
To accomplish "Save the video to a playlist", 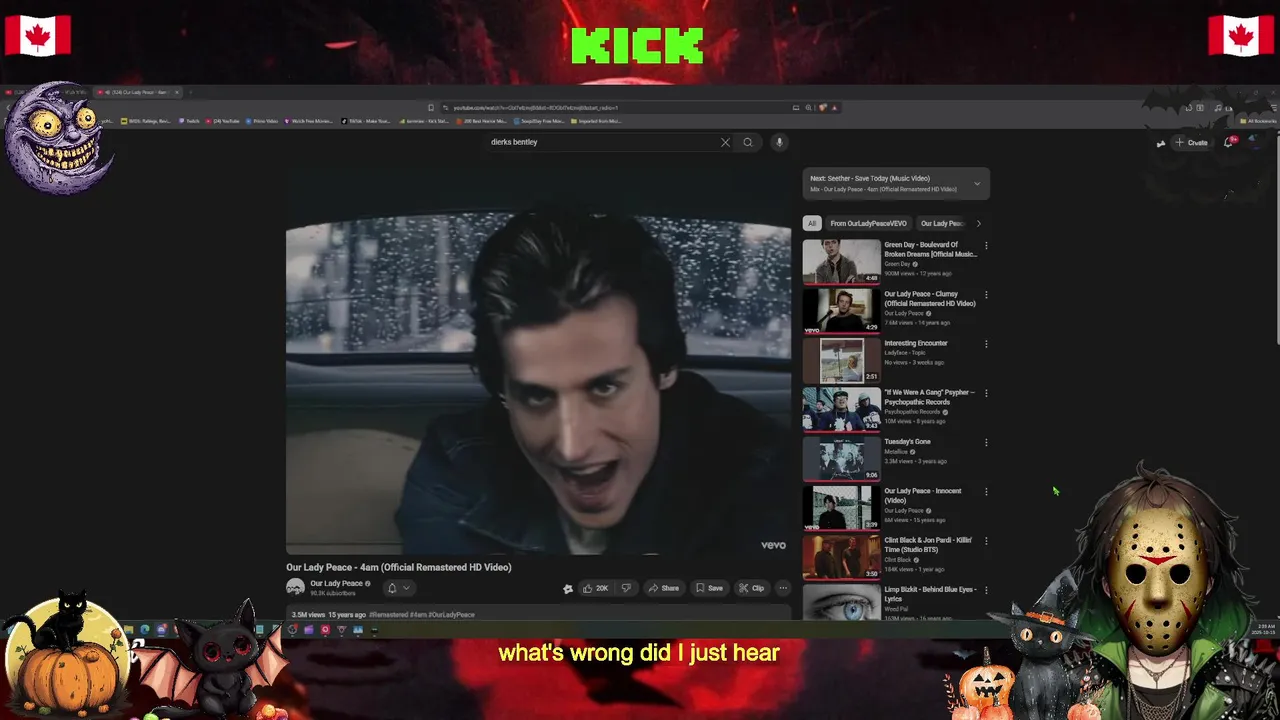I will pyautogui.click(x=709, y=588).
